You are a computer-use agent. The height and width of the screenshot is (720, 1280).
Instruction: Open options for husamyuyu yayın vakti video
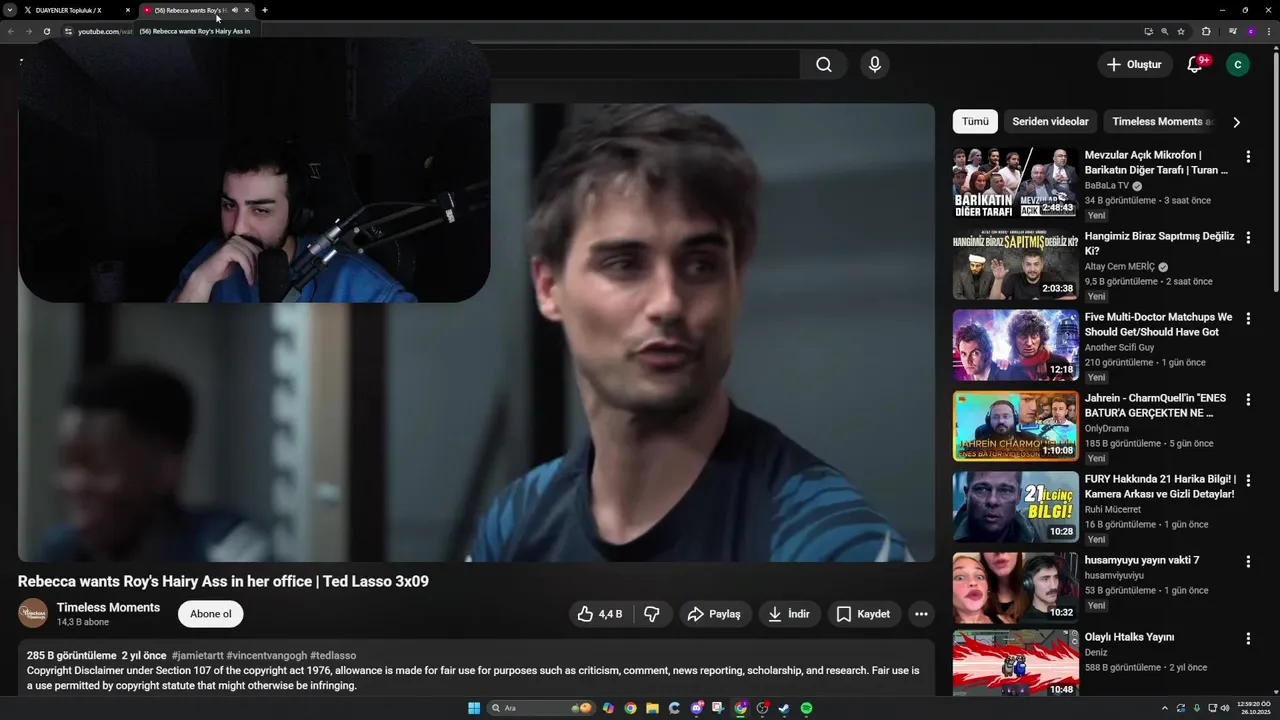click(1248, 562)
